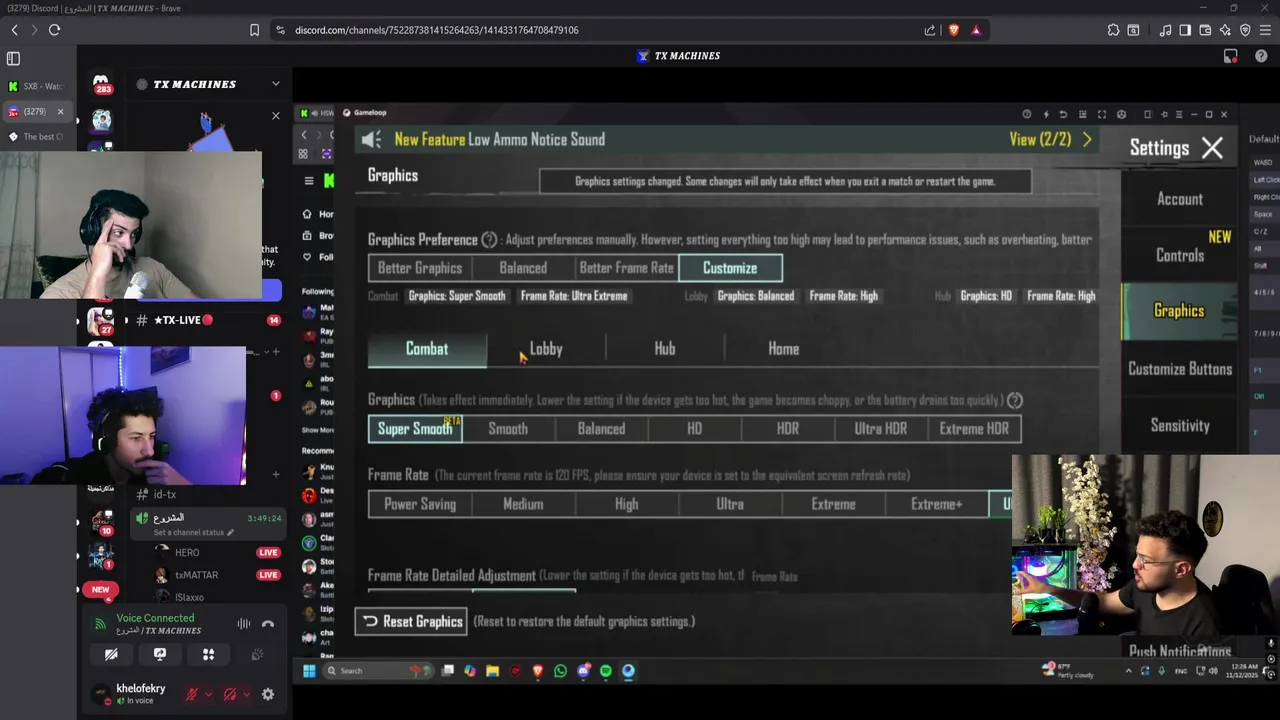Screen dimensions: 1280x720
Task: Open the Sensitivity settings section
Action: [x=1180, y=425]
